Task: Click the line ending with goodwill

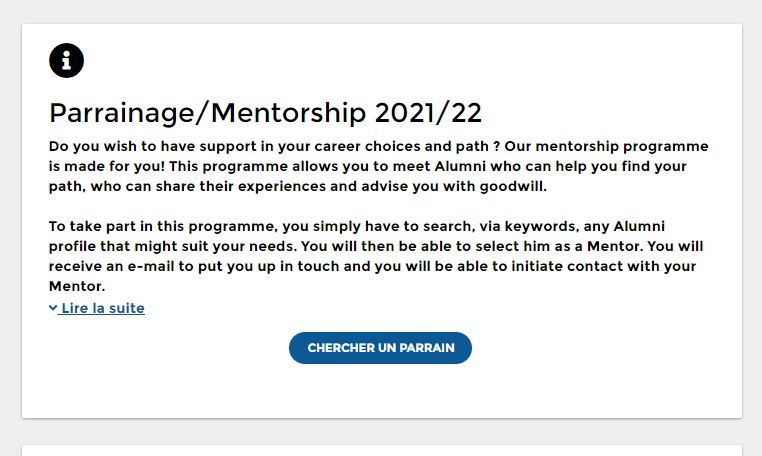Action: (x=298, y=186)
